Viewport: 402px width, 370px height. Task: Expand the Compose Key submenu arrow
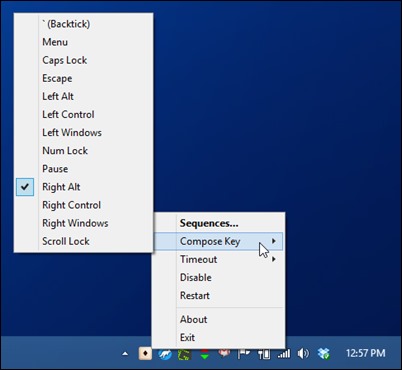(x=274, y=241)
